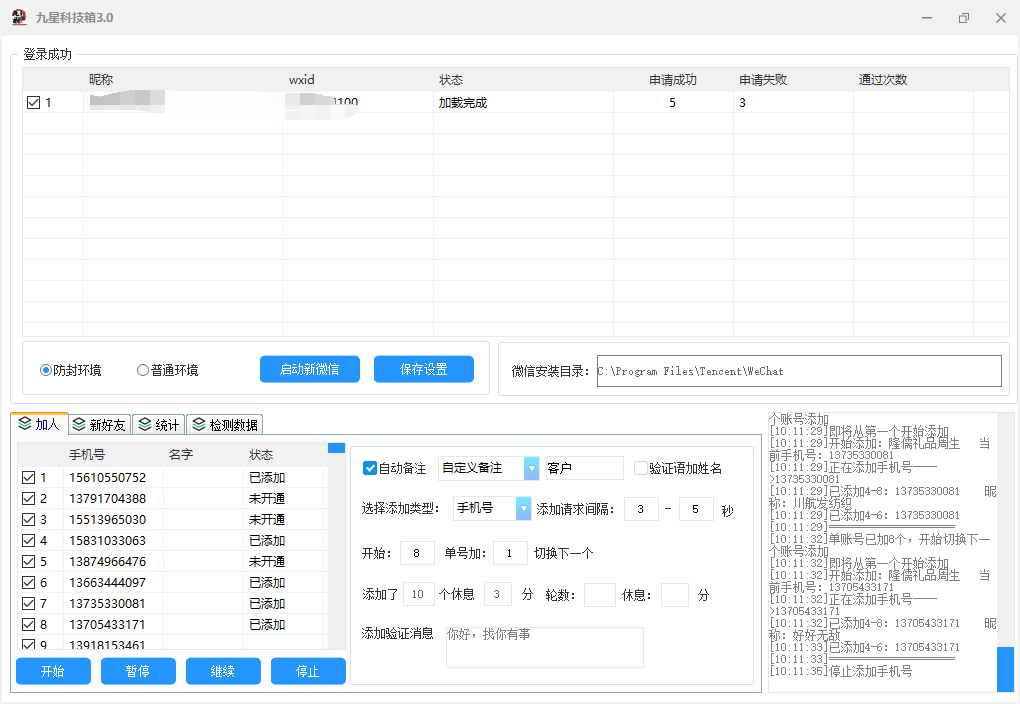Click the layers icon on the 加人 tab
This screenshot has height=704, width=1020.
tap(25, 424)
